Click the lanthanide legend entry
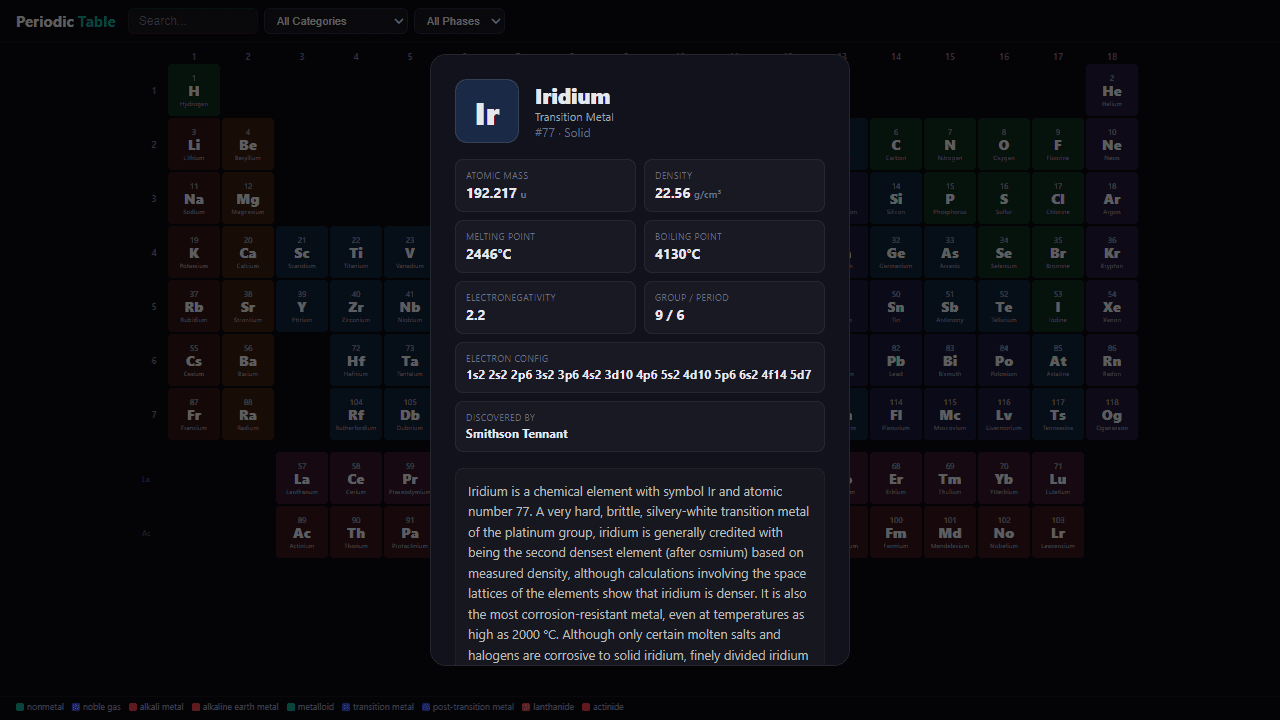Image resolution: width=1280 pixels, height=720 pixels. pos(548,707)
